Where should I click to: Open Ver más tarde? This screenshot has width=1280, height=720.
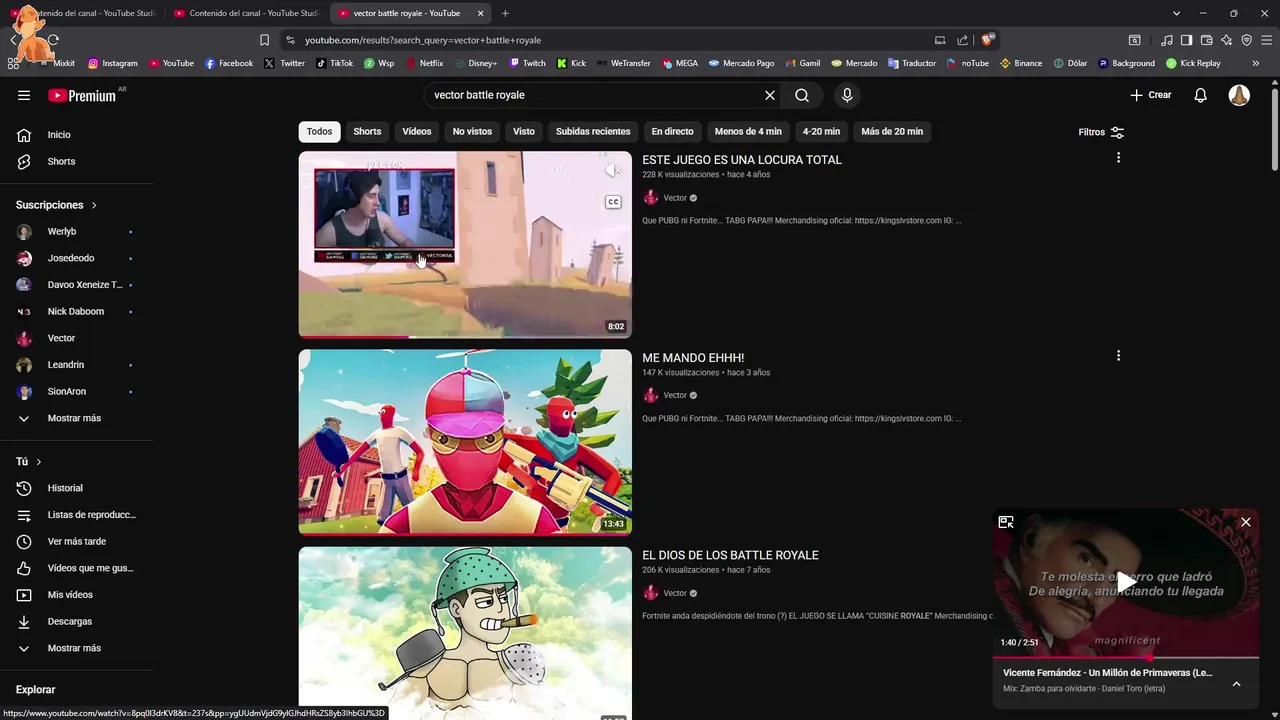76,541
